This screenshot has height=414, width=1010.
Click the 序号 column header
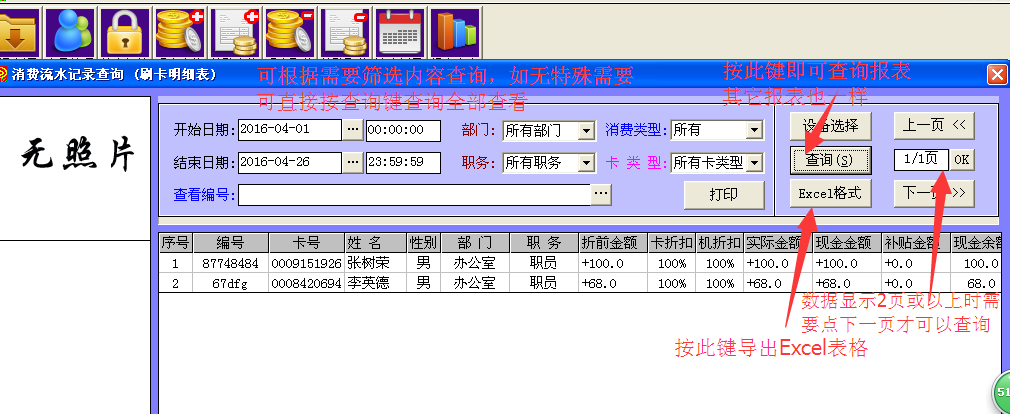point(176,243)
